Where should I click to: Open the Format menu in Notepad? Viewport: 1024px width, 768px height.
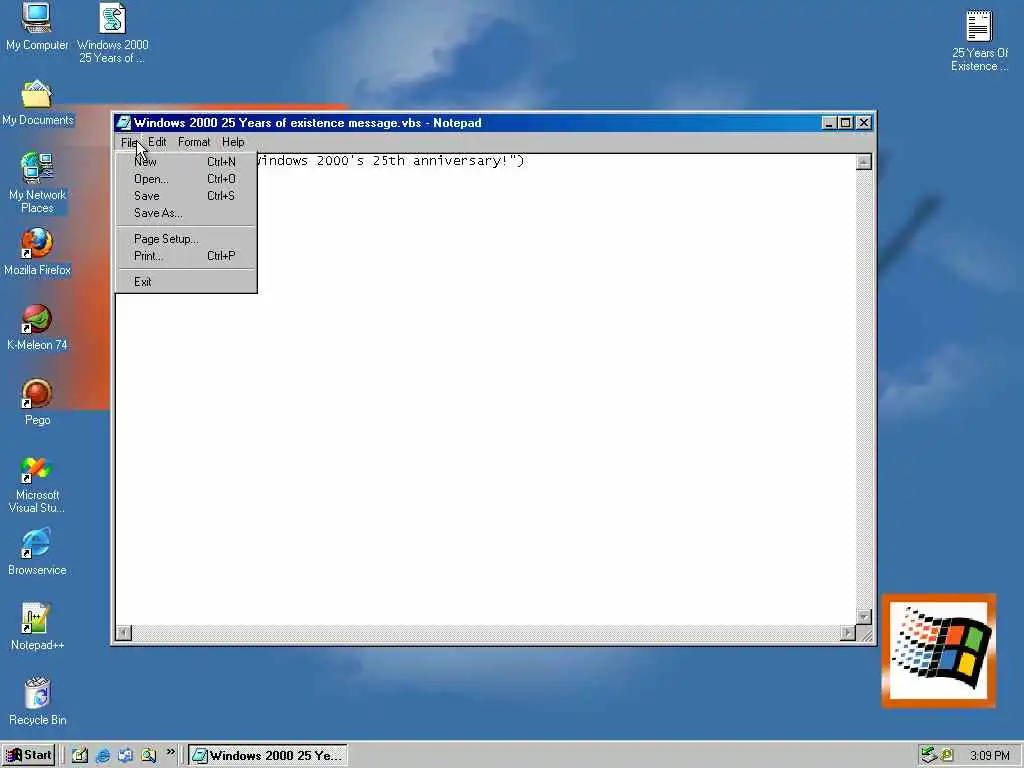[194, 142]
